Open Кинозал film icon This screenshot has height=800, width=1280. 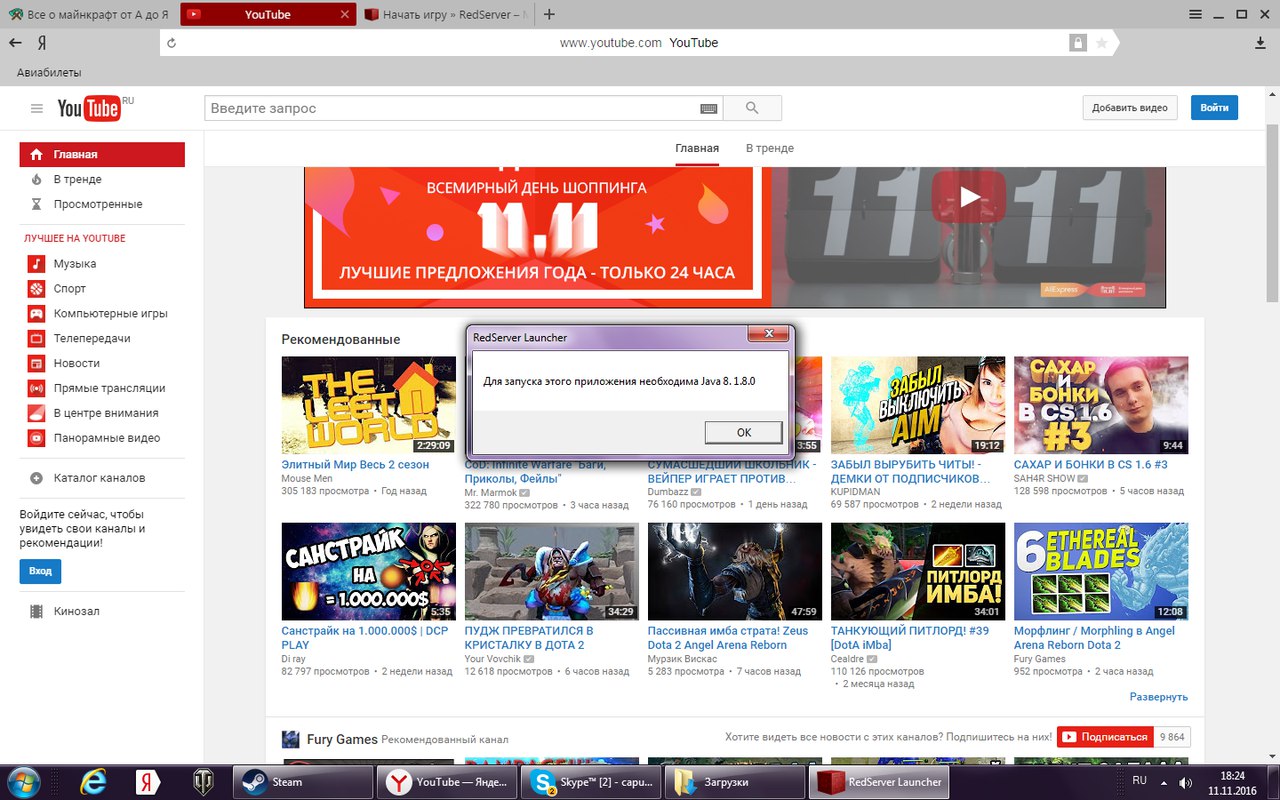(x=36, y=611)
